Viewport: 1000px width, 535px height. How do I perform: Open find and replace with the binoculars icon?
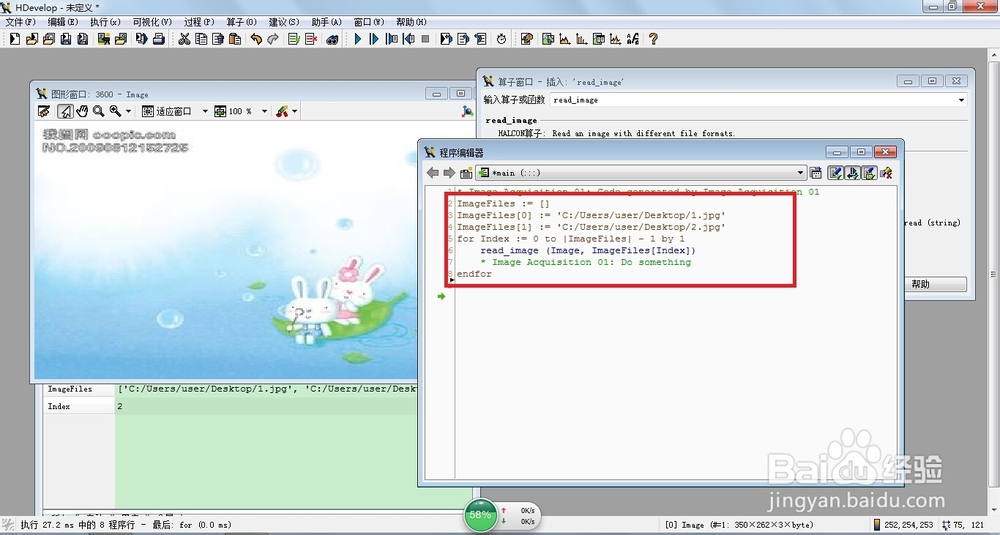(332, 39)
